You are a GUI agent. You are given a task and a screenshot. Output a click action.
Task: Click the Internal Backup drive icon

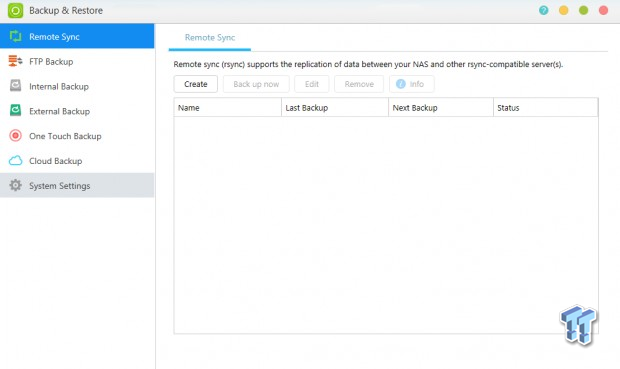[15, 86]
